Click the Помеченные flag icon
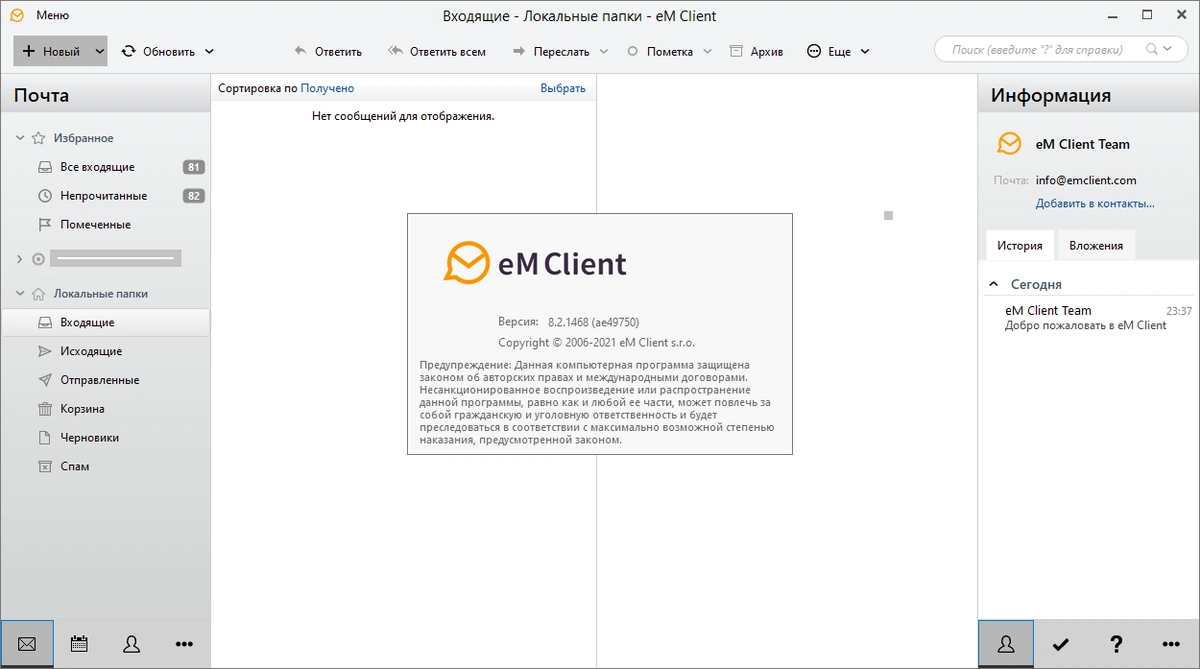Image resolution: width=1200 pixels, height=669 pixels. (44, 225)
